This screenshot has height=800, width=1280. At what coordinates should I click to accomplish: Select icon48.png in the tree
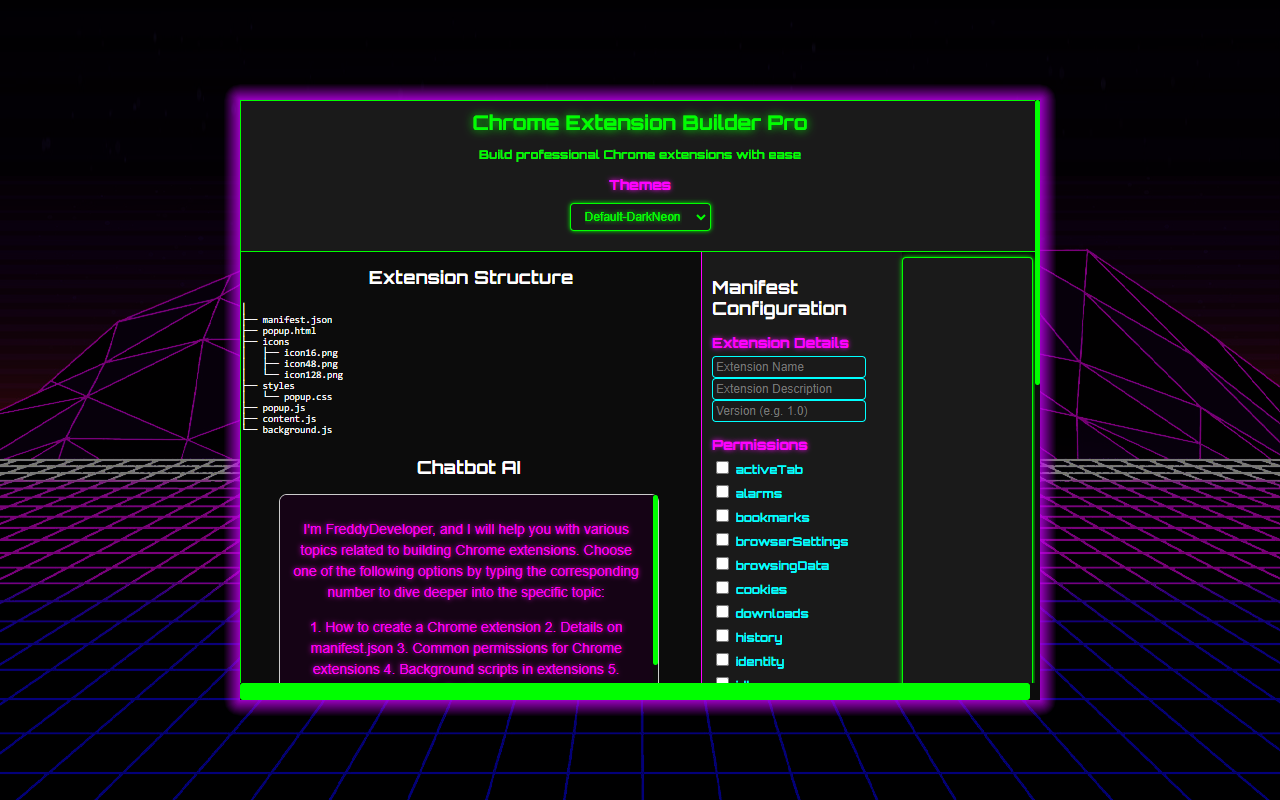(x=311, y=364)
